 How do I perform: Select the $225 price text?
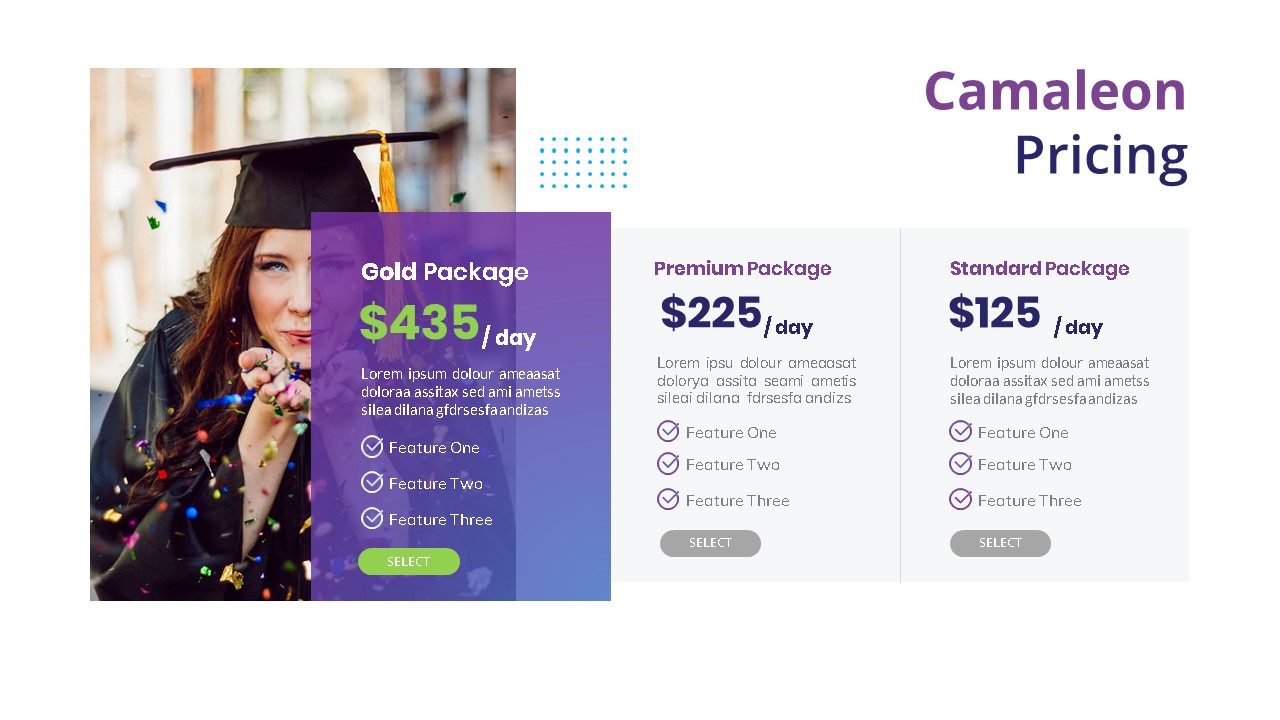[711, 313]
